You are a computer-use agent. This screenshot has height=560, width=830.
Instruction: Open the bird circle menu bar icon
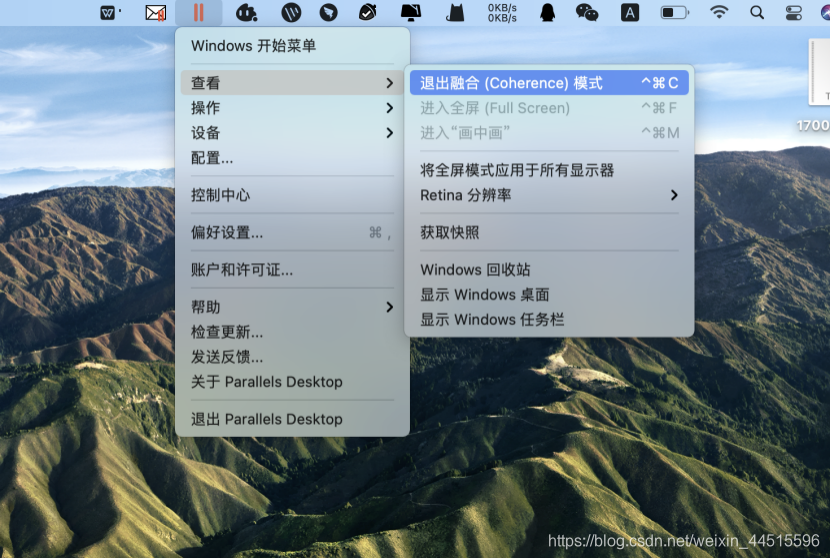pyautogui.click(x=328, y=12)
